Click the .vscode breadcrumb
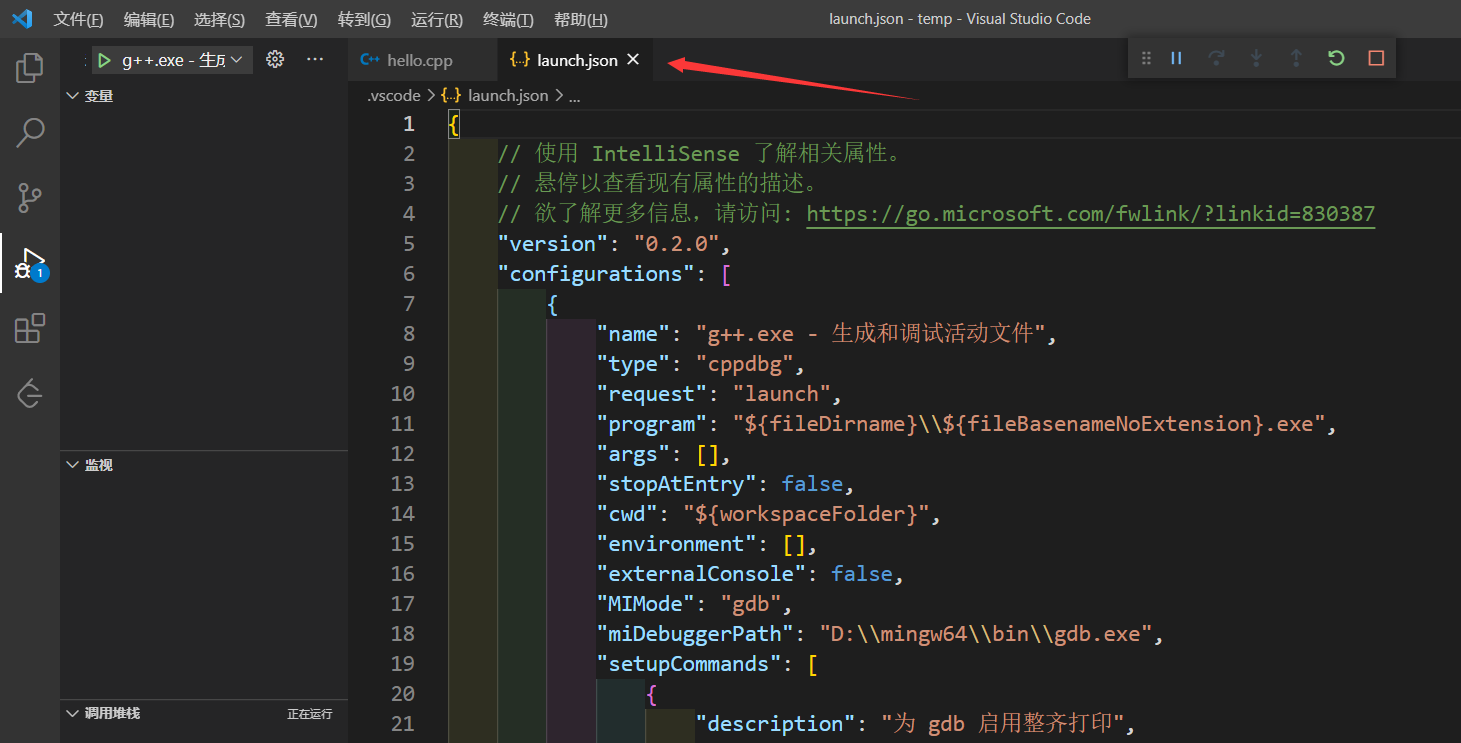The image size is (1461, 743). click(393, 96)
